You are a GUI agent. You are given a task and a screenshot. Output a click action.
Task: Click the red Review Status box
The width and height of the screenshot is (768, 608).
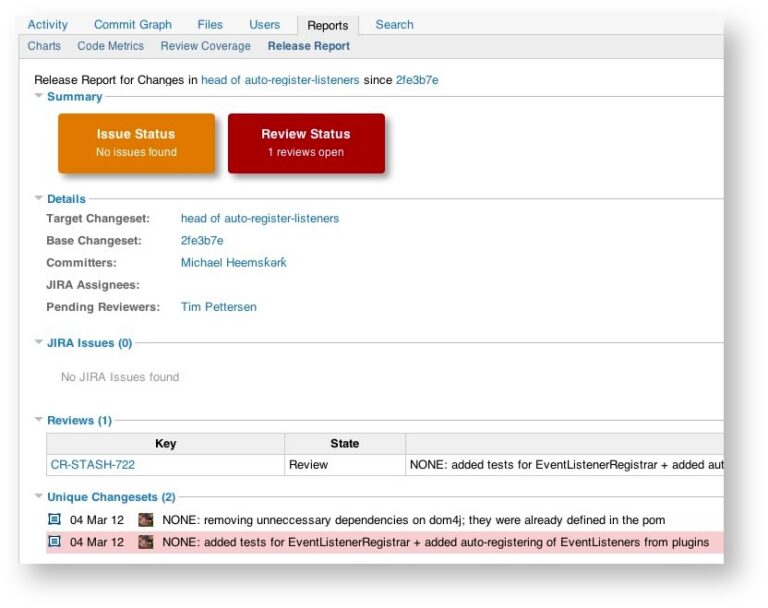coord(306,143)
